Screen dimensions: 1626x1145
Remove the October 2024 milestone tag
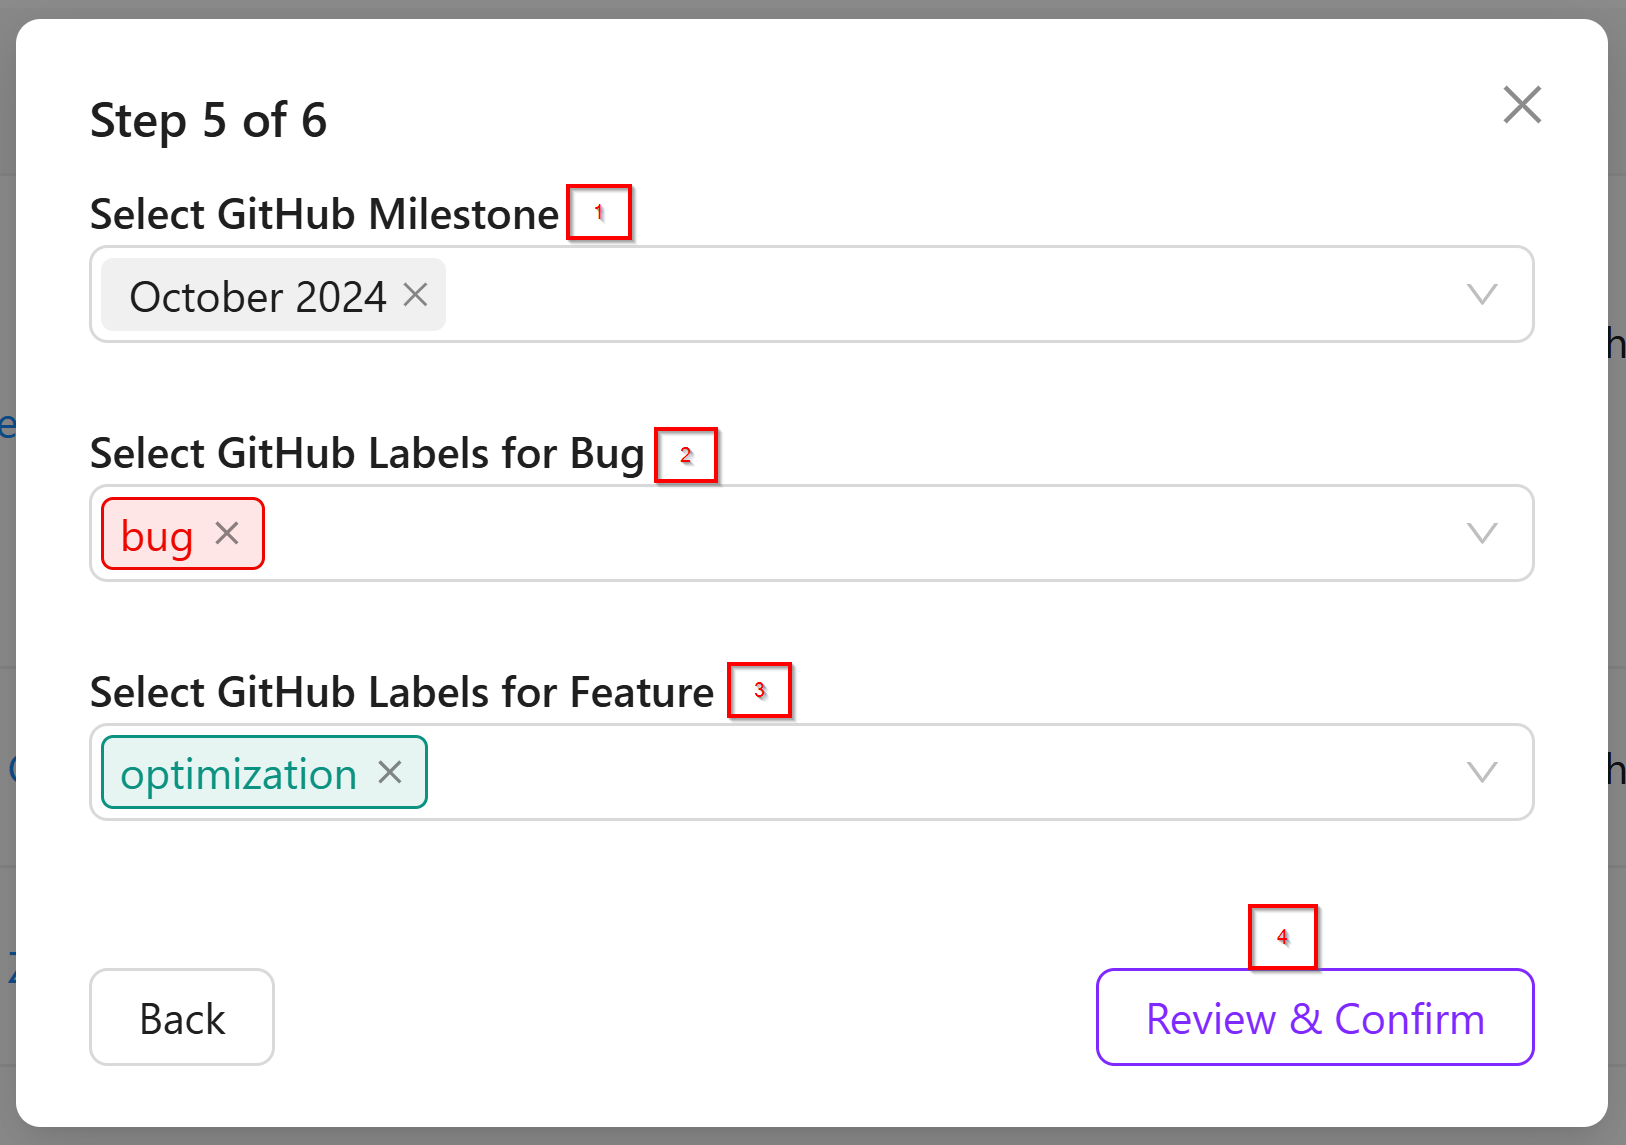(415, 295)
